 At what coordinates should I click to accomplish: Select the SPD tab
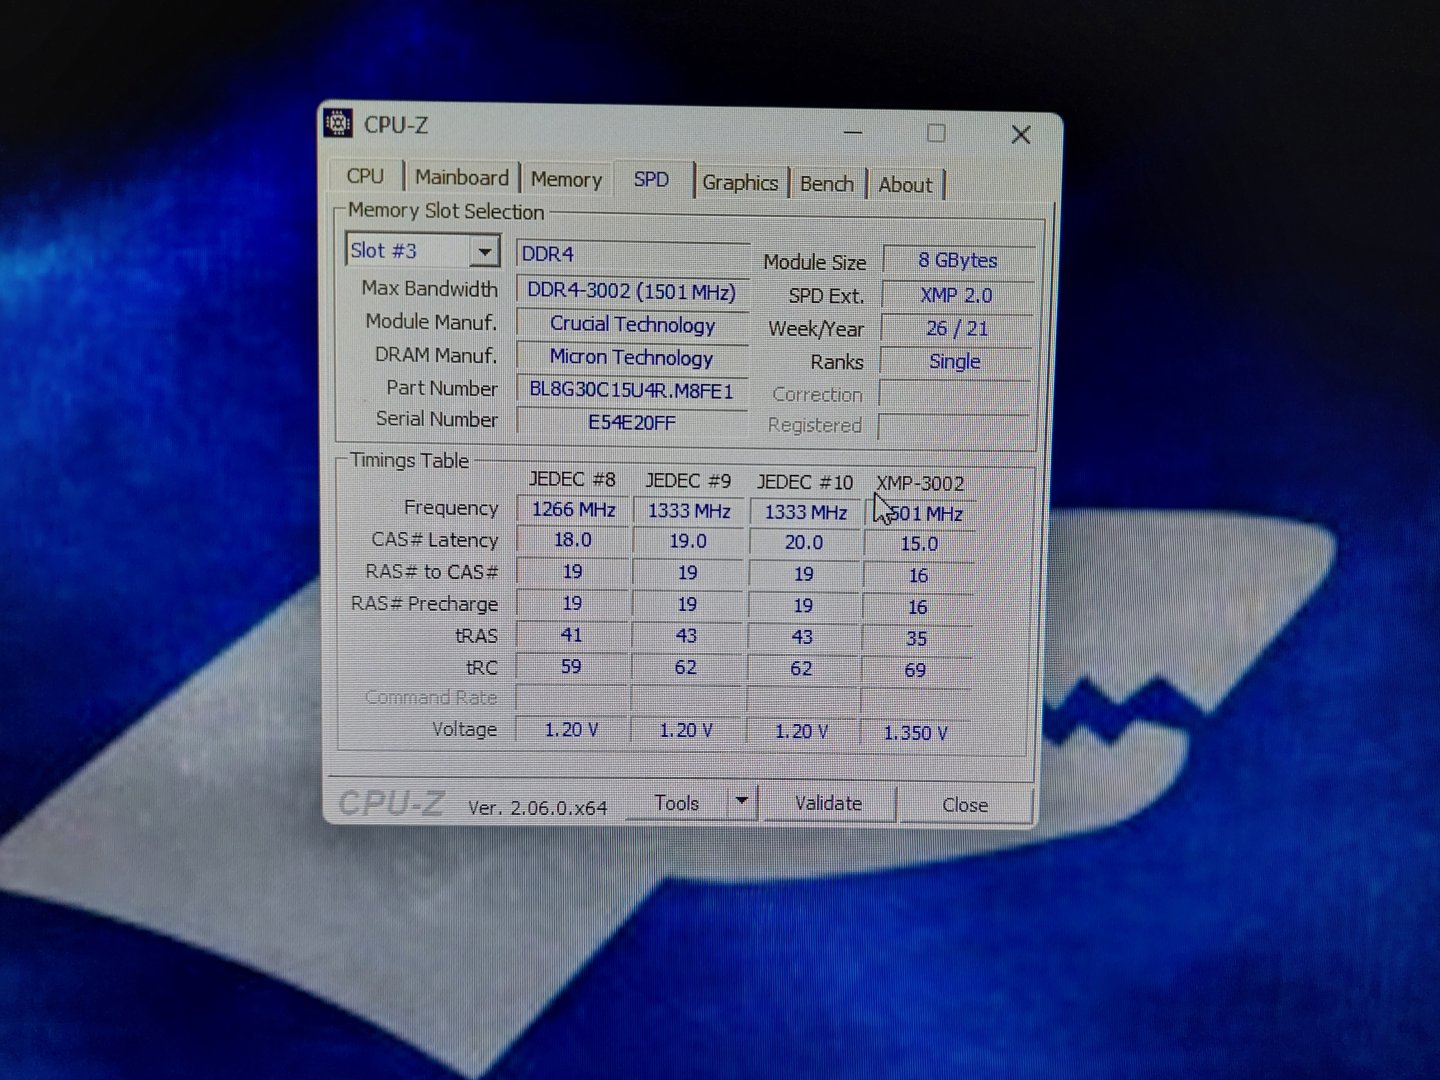tap(652, 179)
